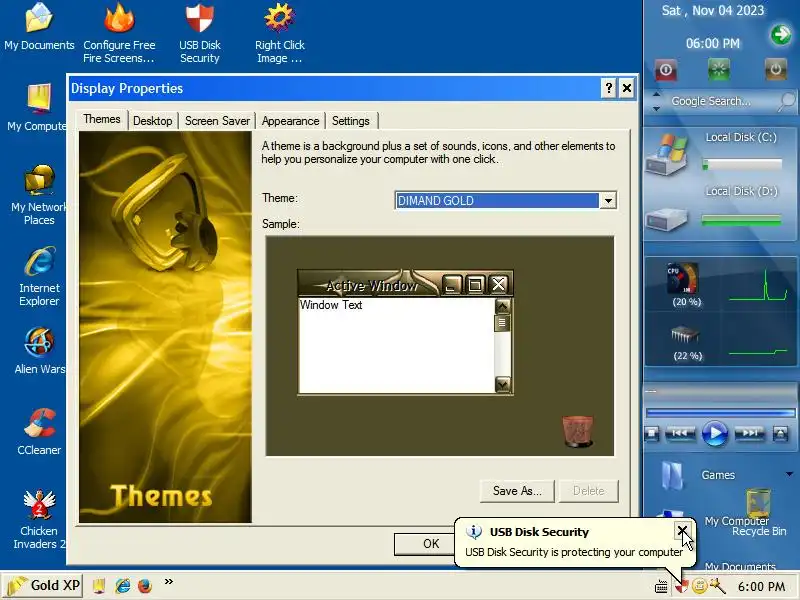Click the CPU usage graph
This screenshot has width=800, height=600.
coord(758,285)
